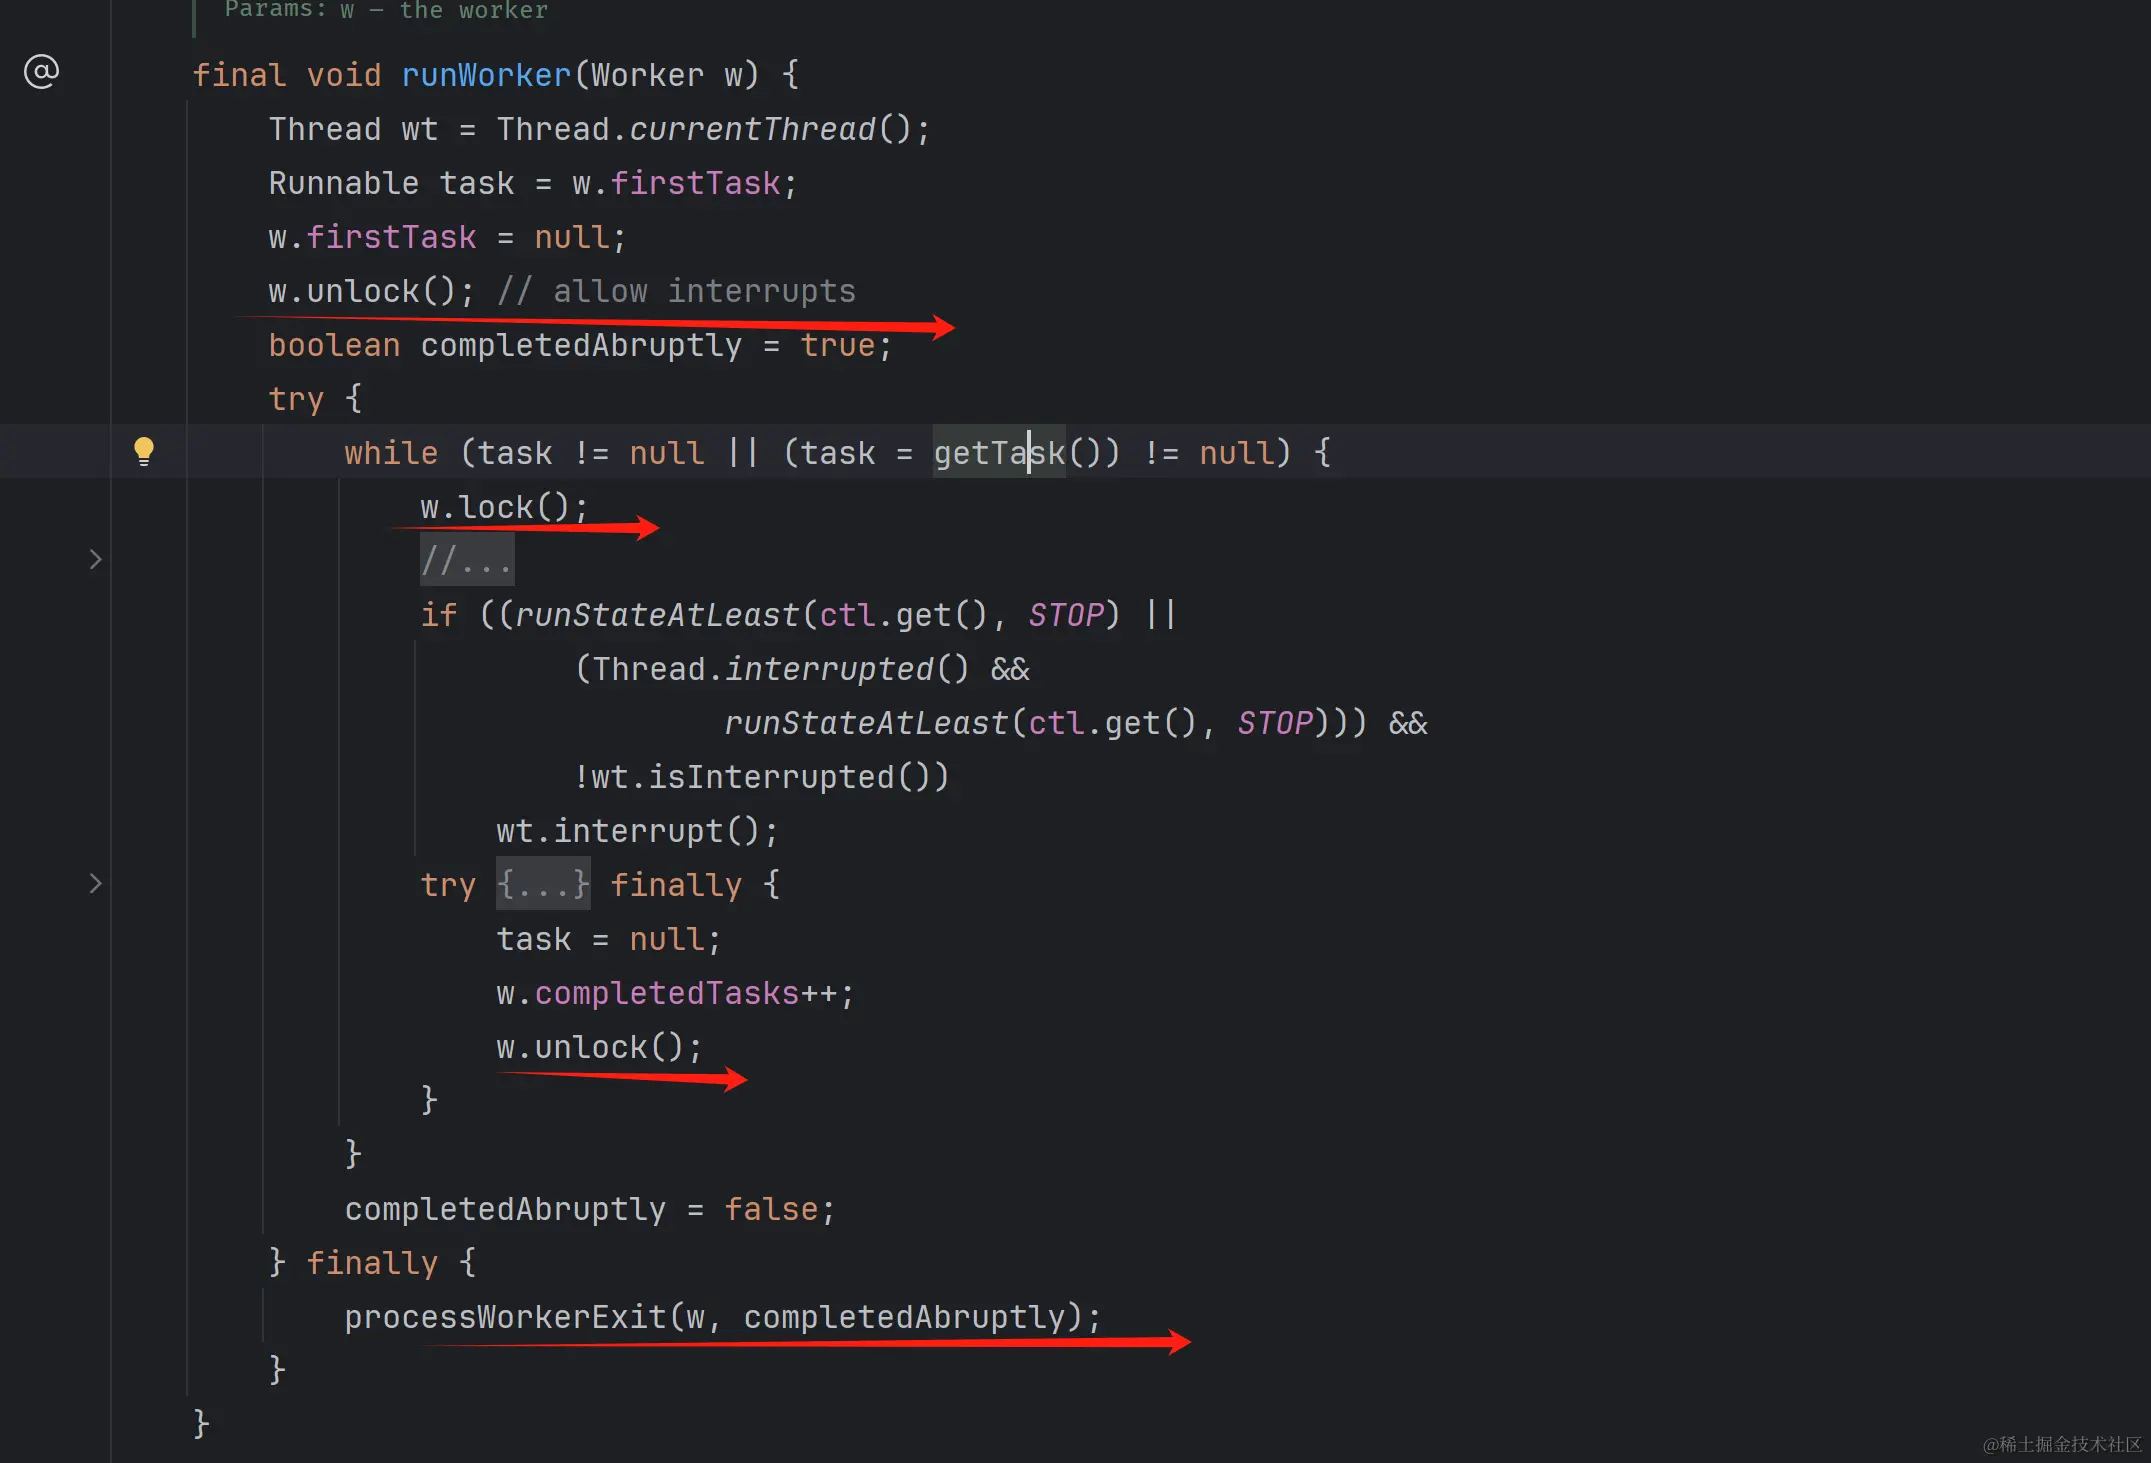This screenshot has width=2151, height=1463.
Task: Click the yellow lightbulb intention icon
Action: [144, 450]
